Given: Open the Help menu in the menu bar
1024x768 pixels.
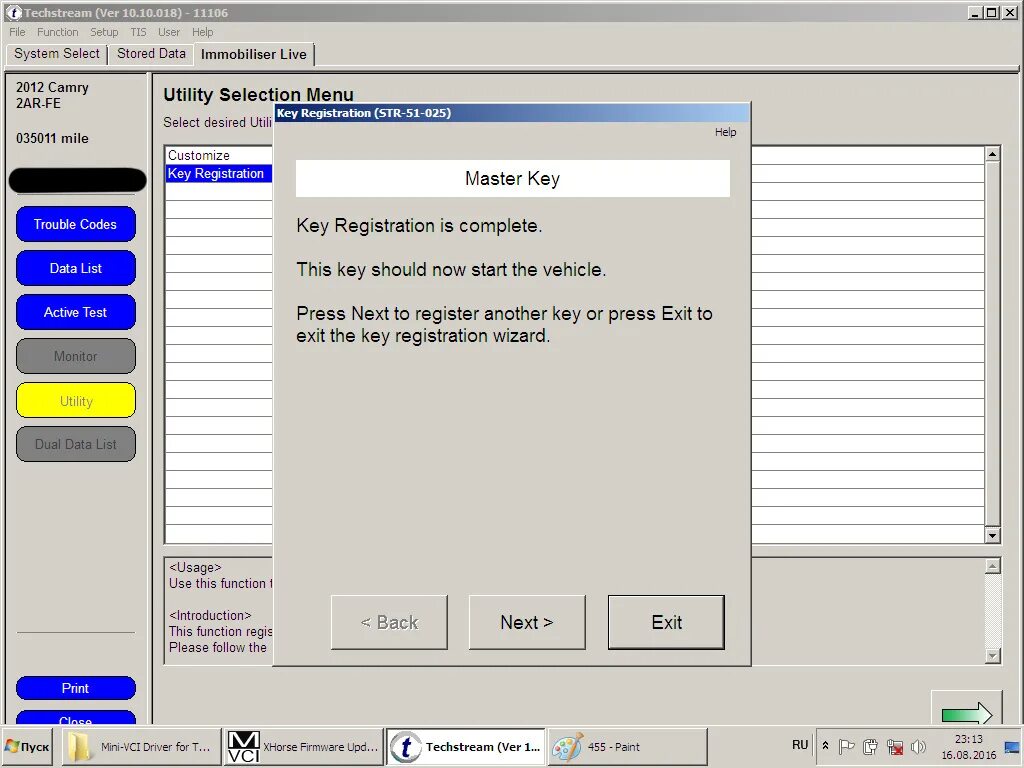Looking at the screenshot, I should [202, 32].
